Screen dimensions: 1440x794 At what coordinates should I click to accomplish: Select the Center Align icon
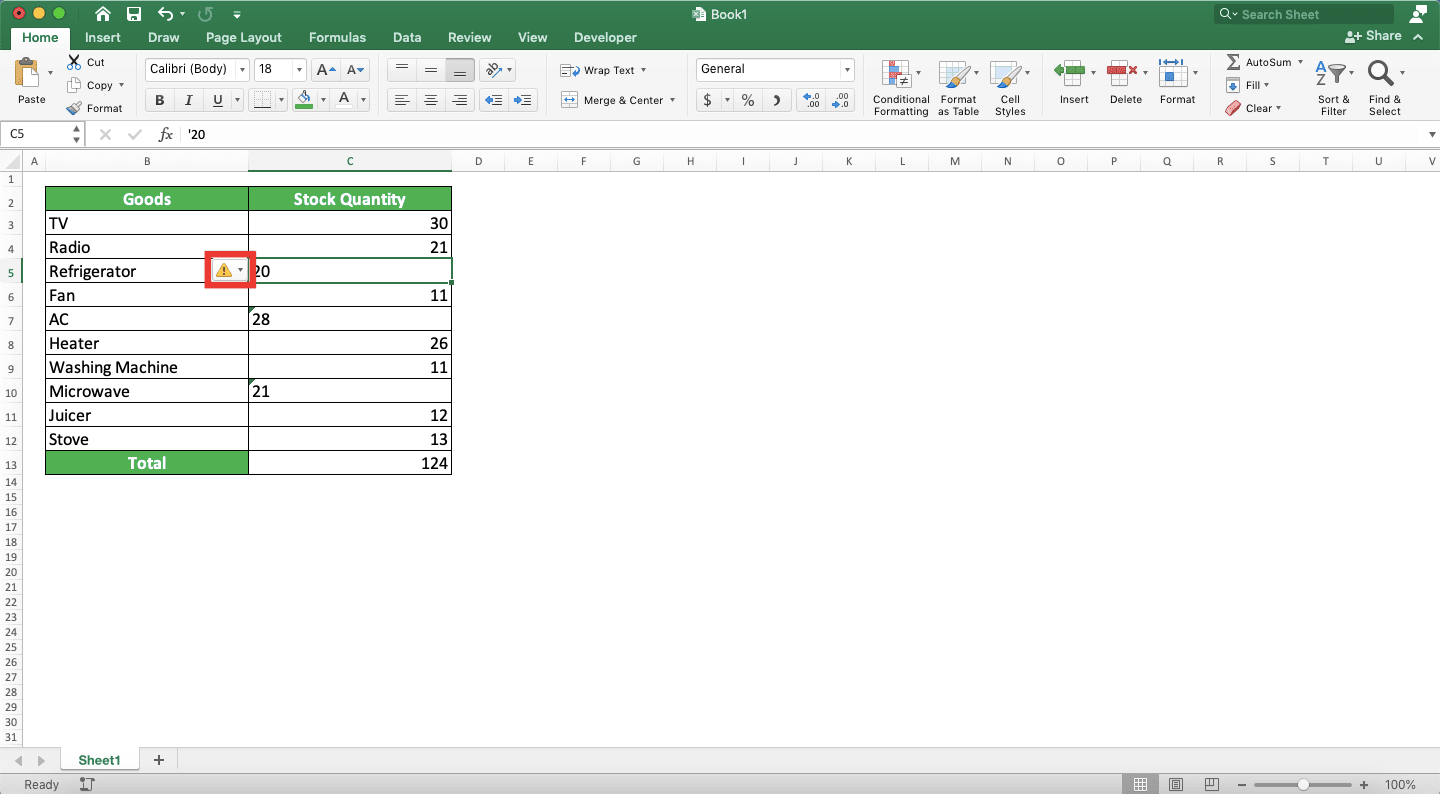click(430, 100)
